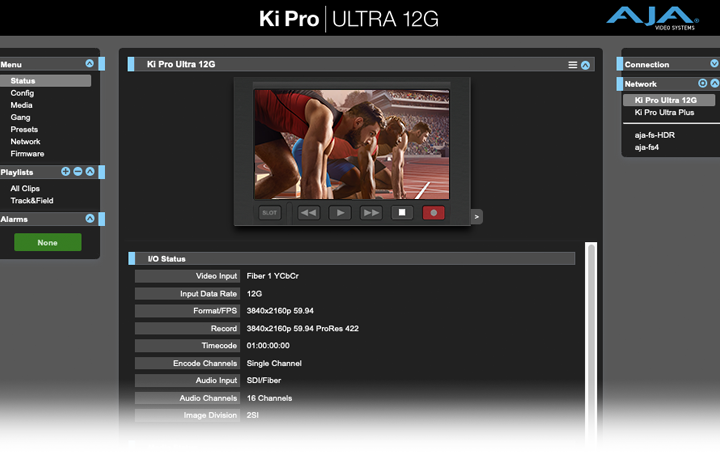The height and width of the screenshot is (456, 720).
Task: Click the Rewind button
Action: point(309,213)
